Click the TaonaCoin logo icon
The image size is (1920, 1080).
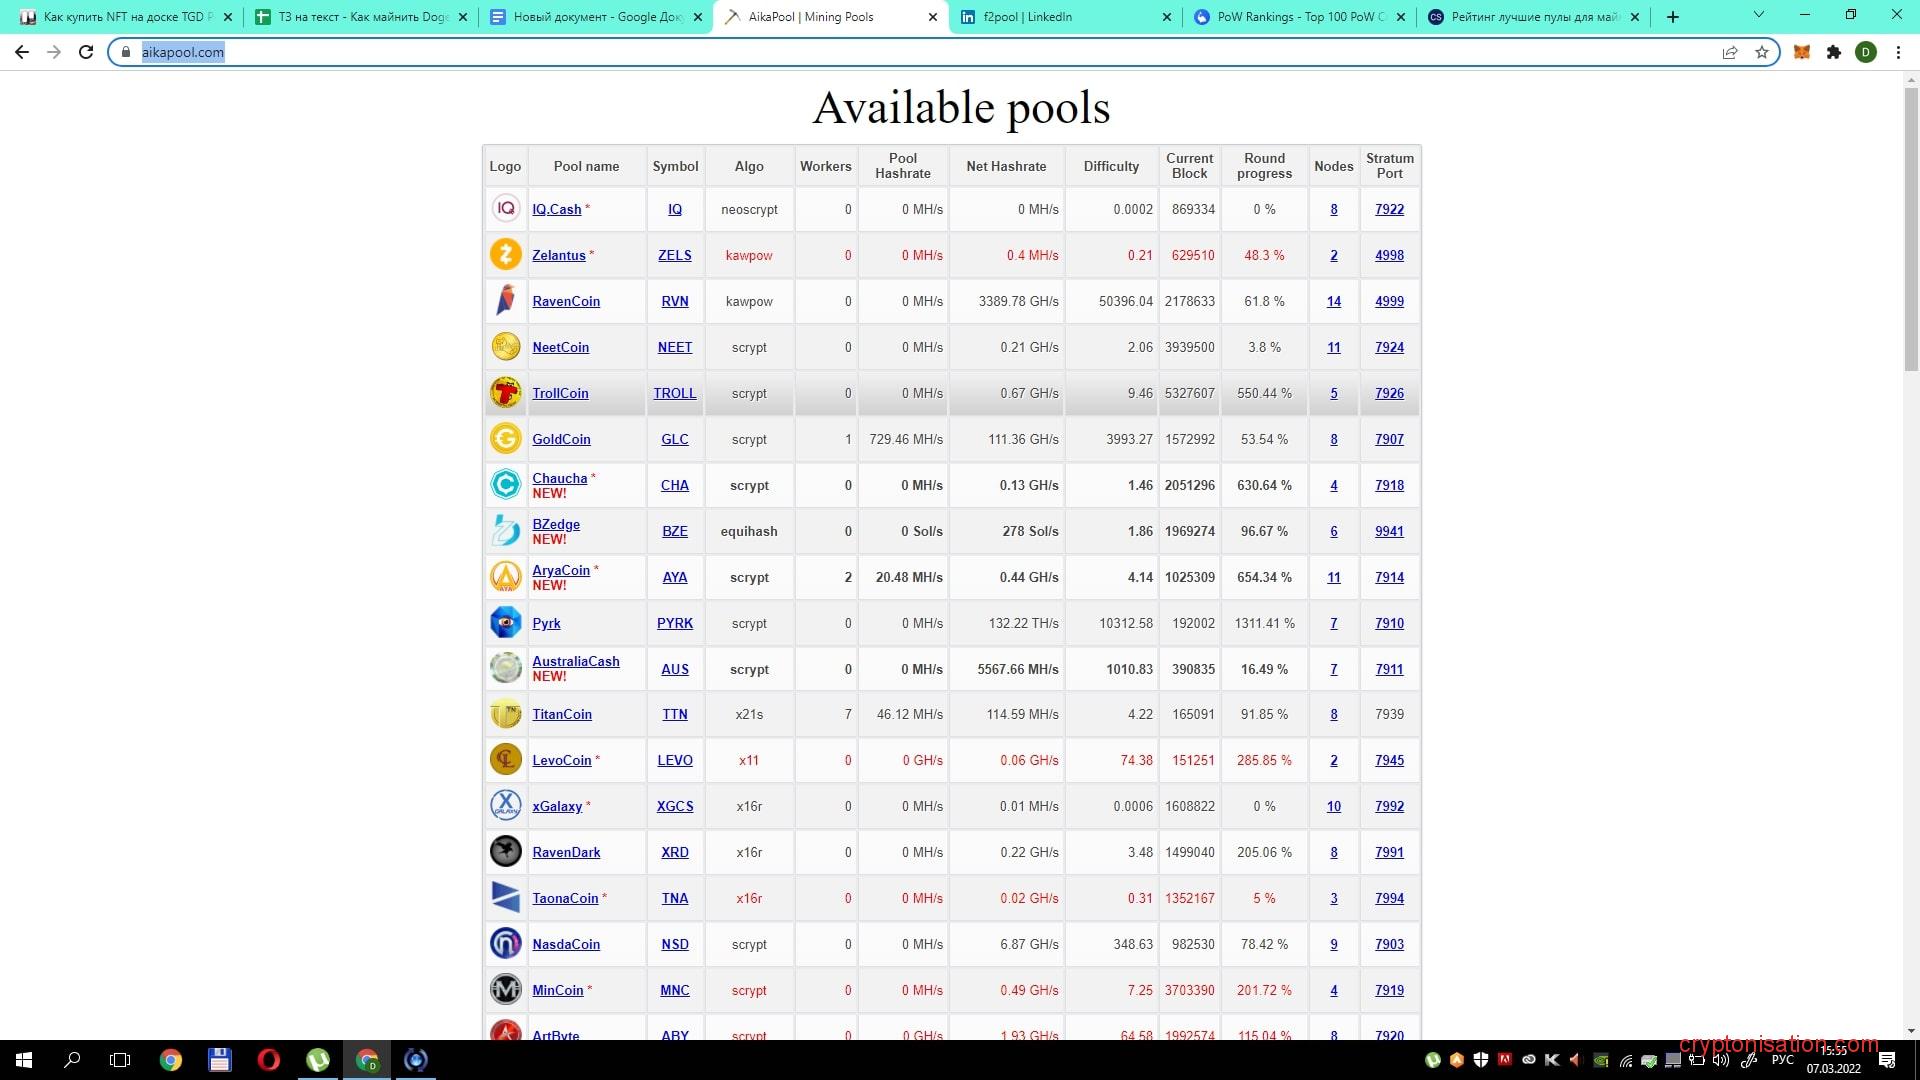tap(505, 897)
